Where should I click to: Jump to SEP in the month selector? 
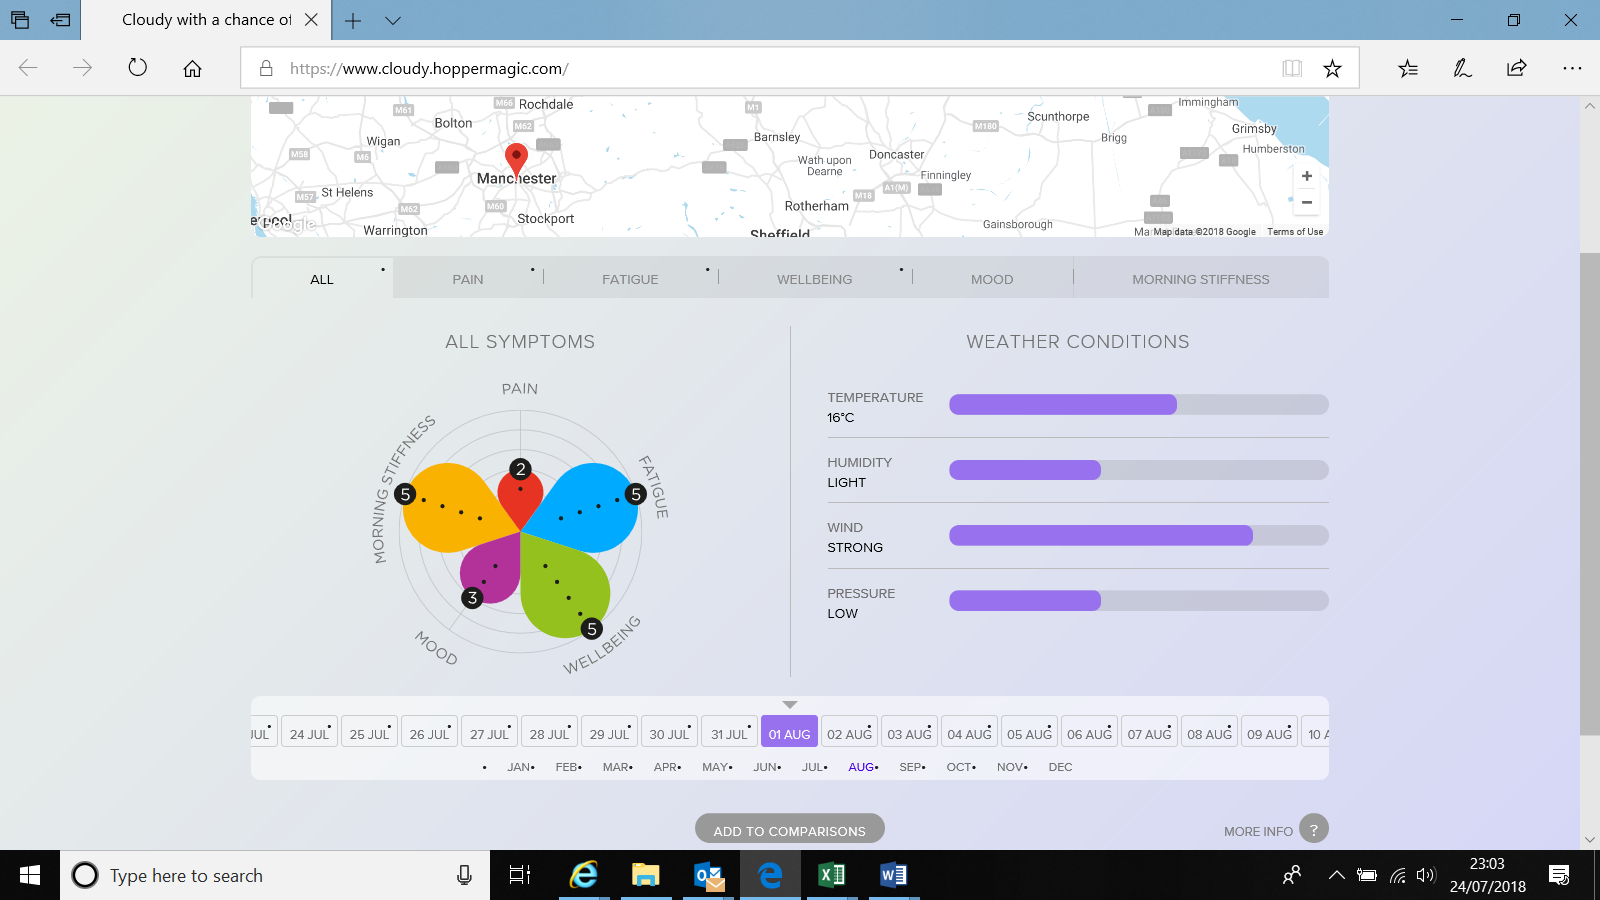[911, 767]
